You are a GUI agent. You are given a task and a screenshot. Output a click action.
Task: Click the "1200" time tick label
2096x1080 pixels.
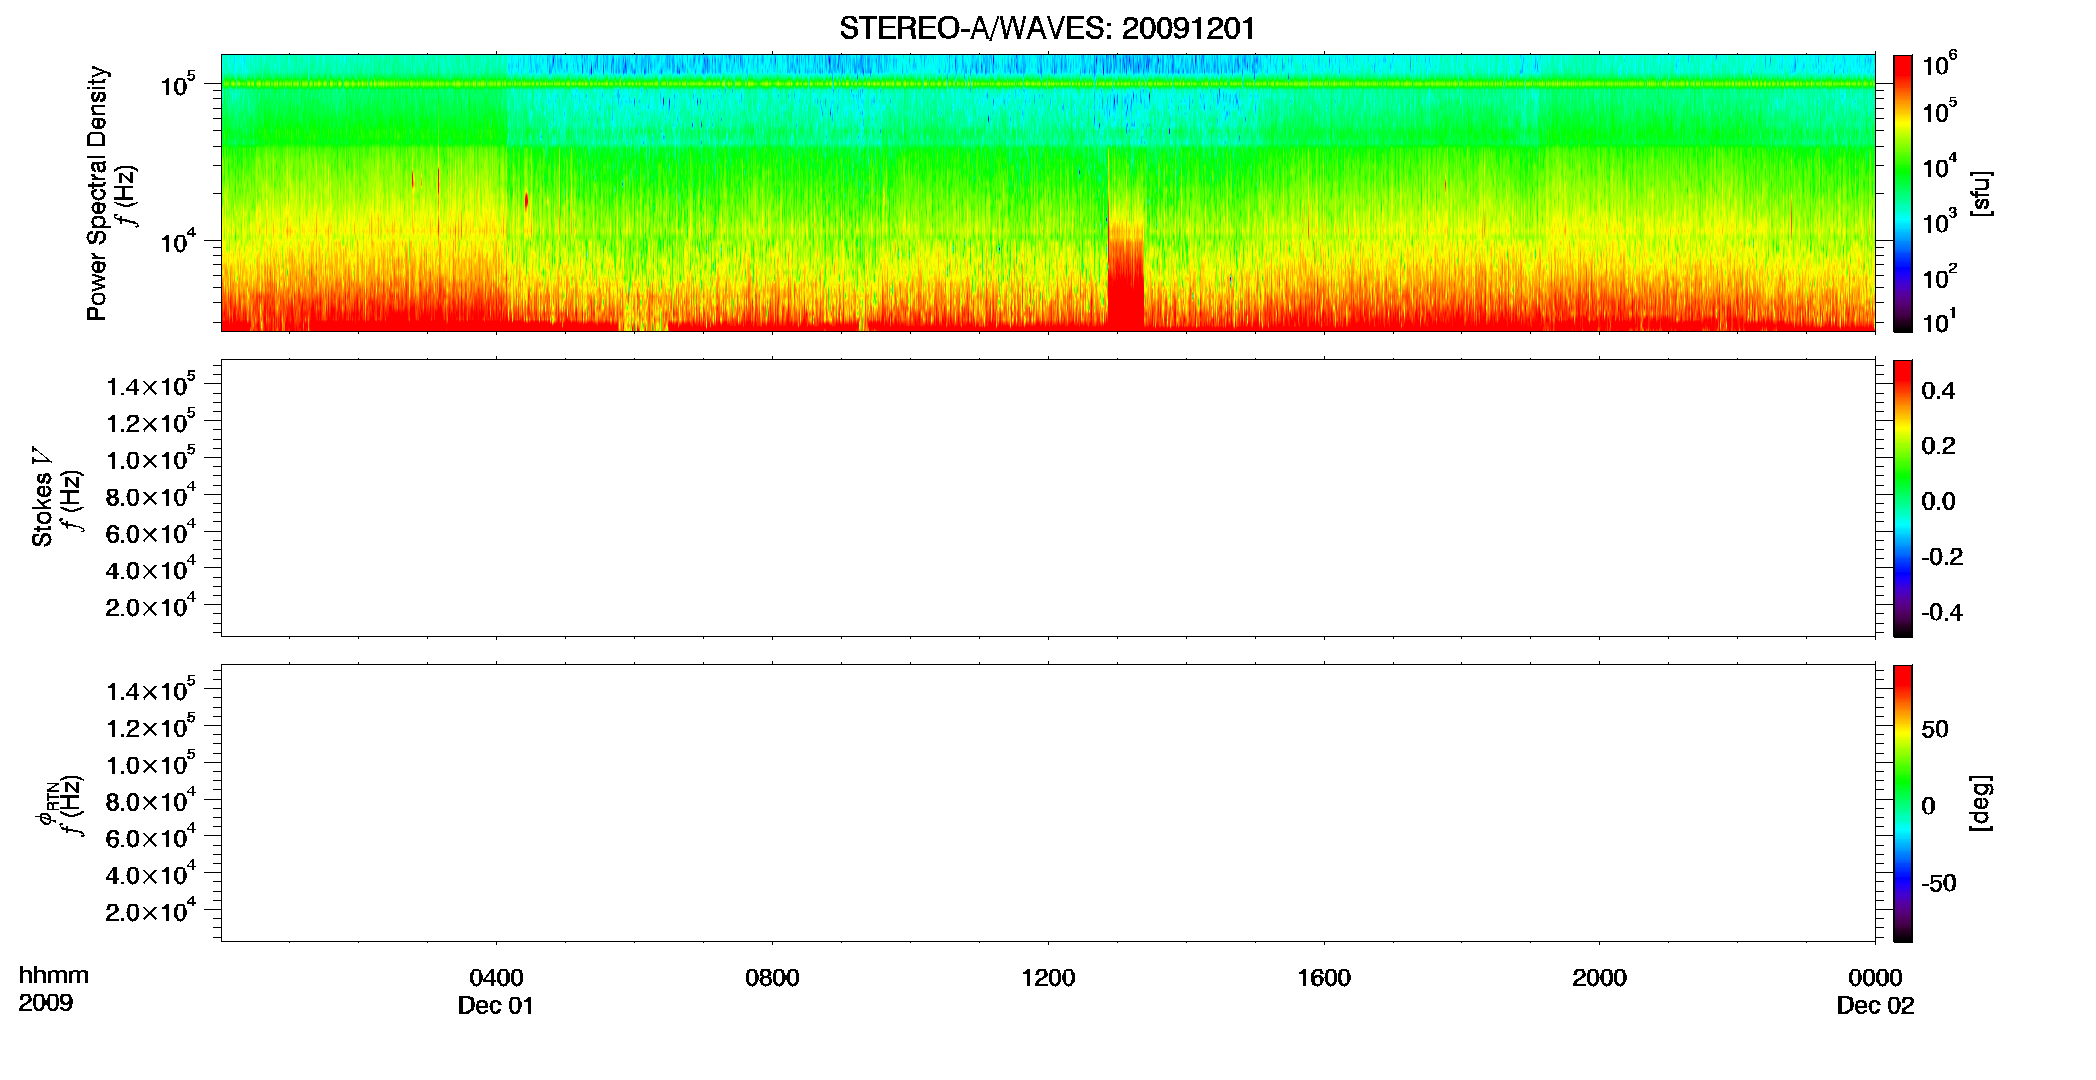[x=1048, y=978]
